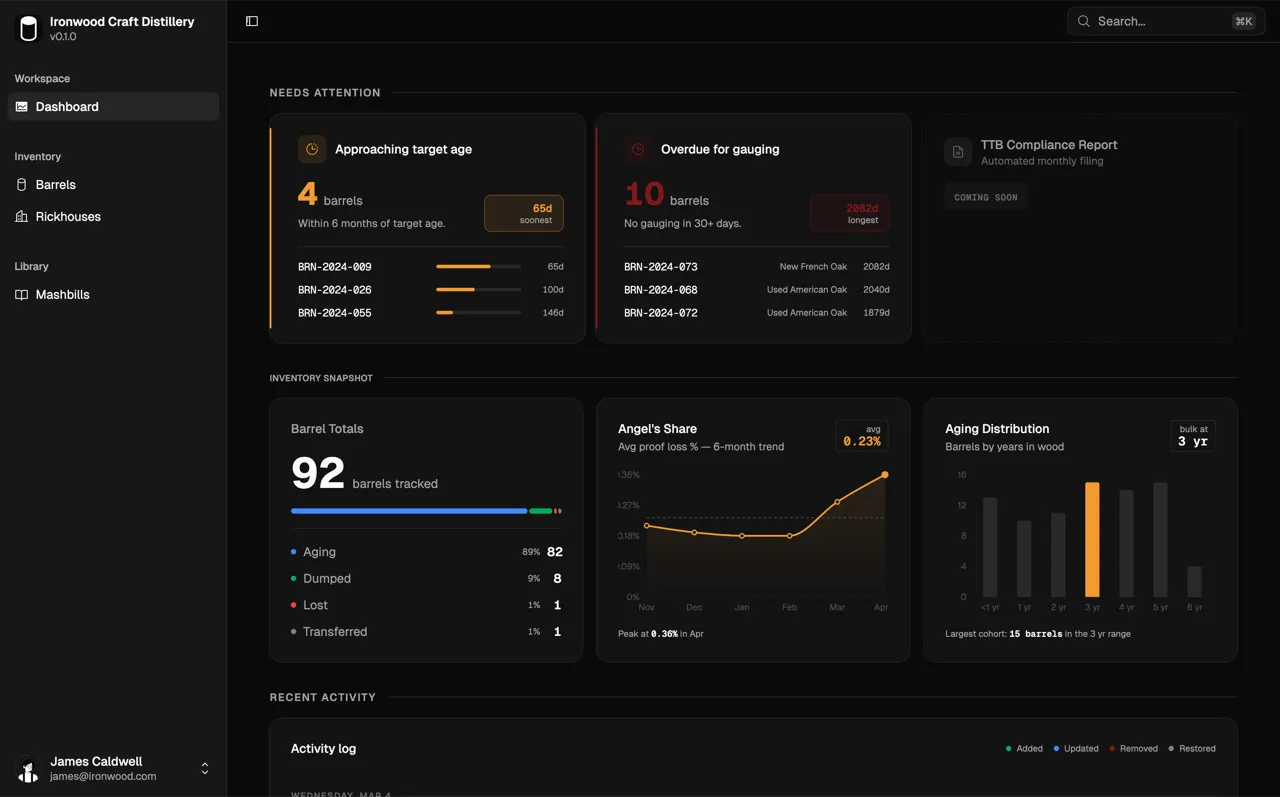The image size is (1280, 797).
Task: Click the search magnifier icon
Action: point(1083,20)
